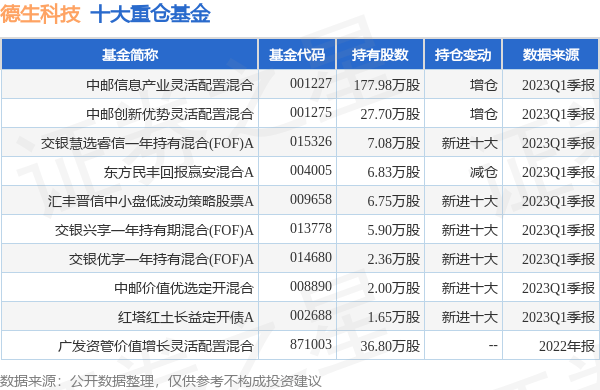Viewport: 600px width, 390px height.
Task: Click 增仓 in the 001227 row
Action: pyautogui.click(x=484, y=85)
